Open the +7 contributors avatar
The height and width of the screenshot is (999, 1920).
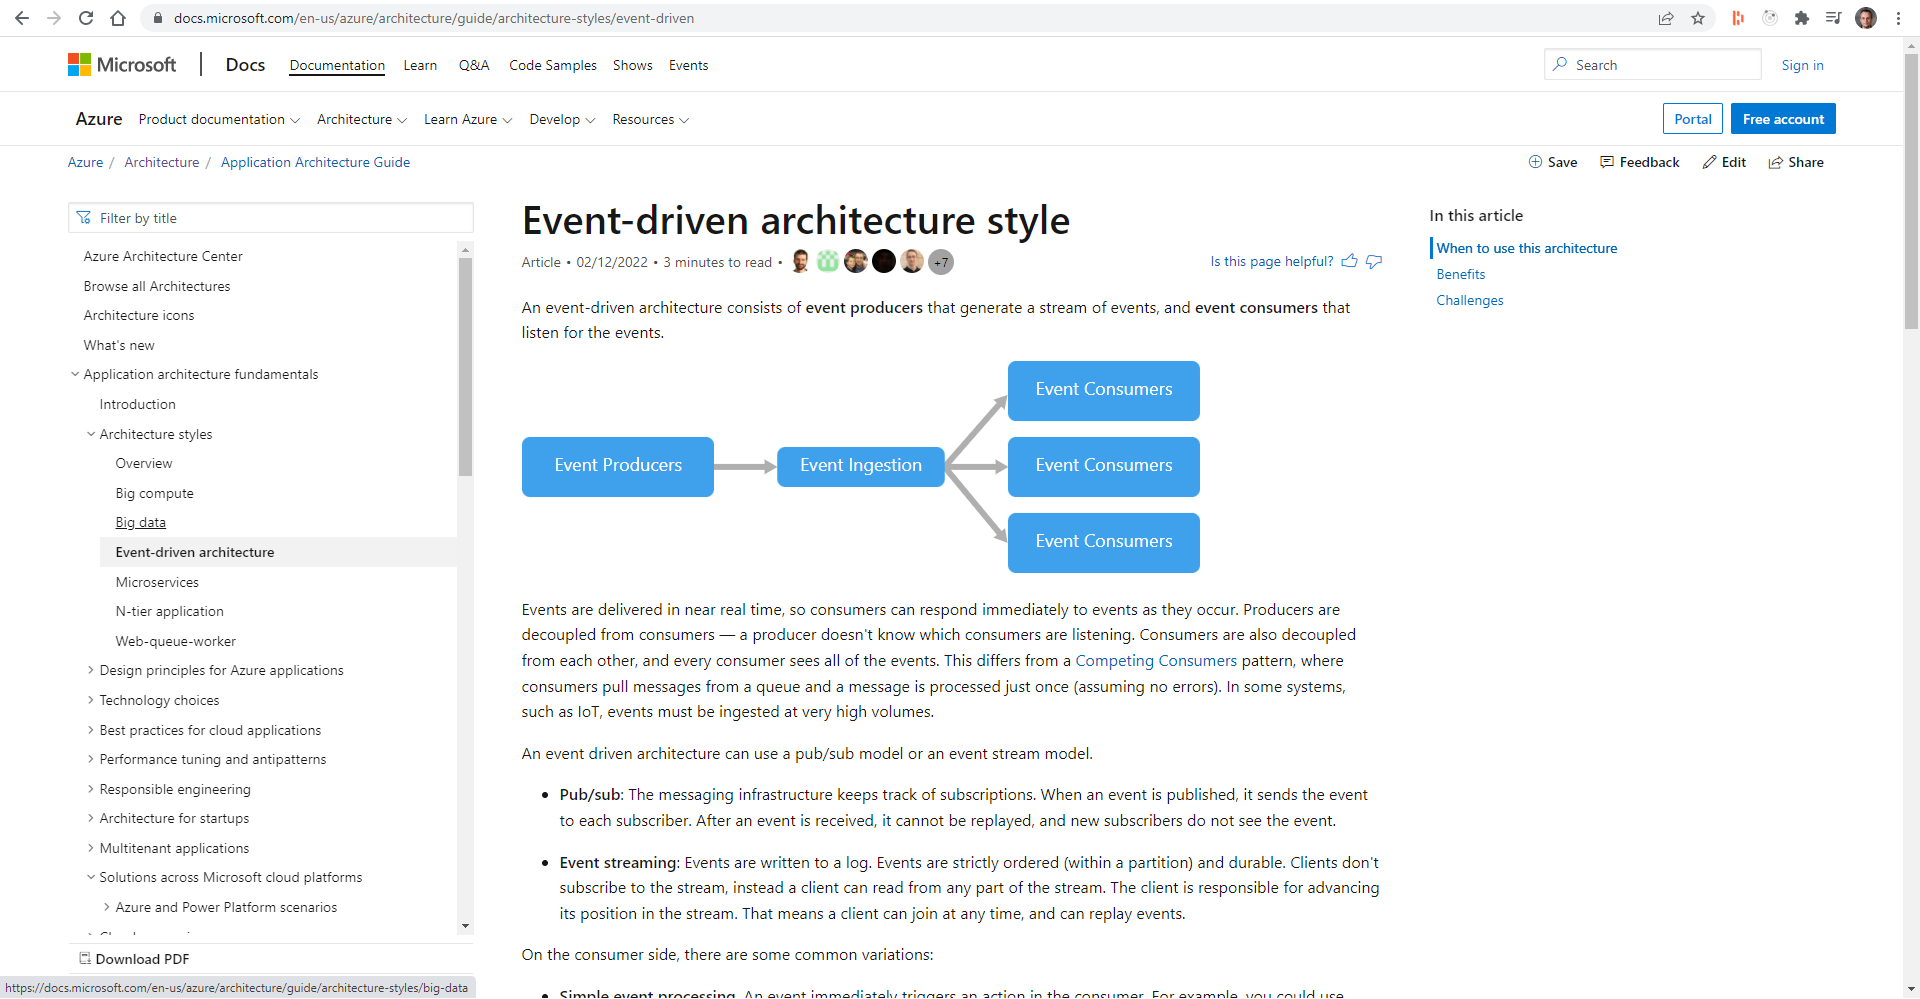(940, 262)
